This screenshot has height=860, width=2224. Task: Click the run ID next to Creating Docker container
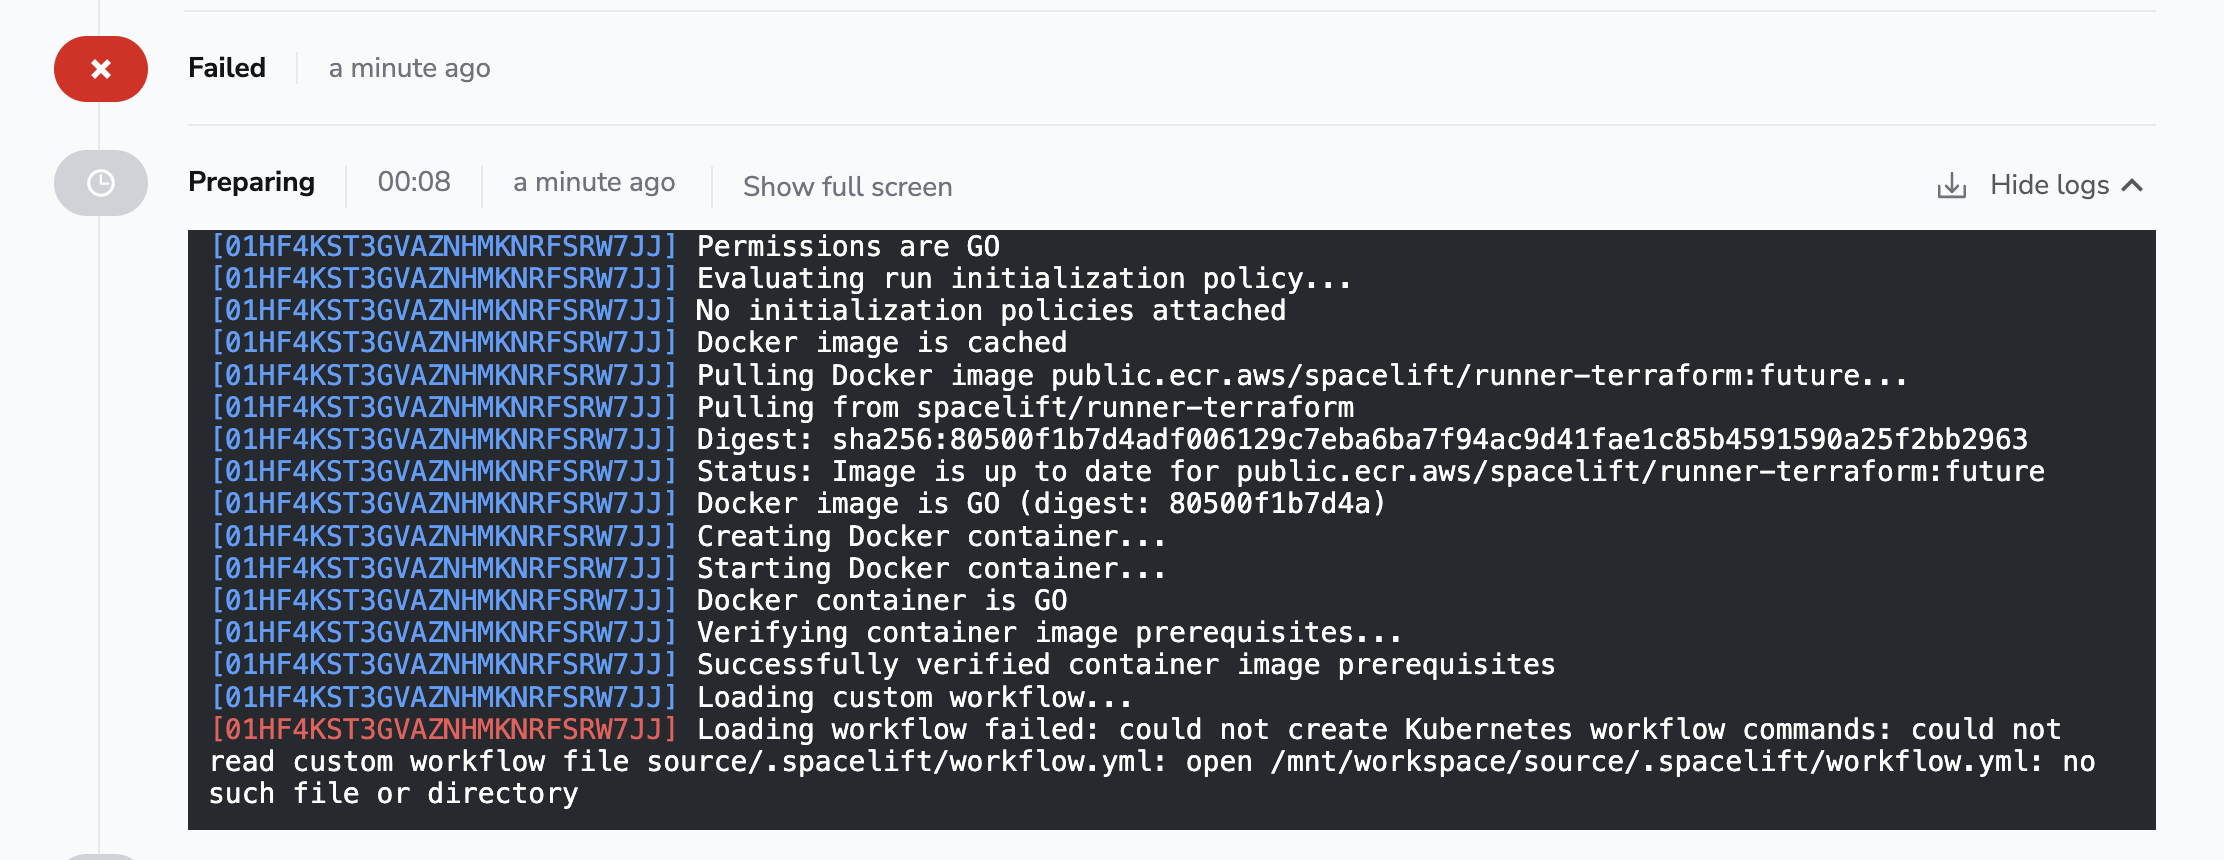[443, 536]
